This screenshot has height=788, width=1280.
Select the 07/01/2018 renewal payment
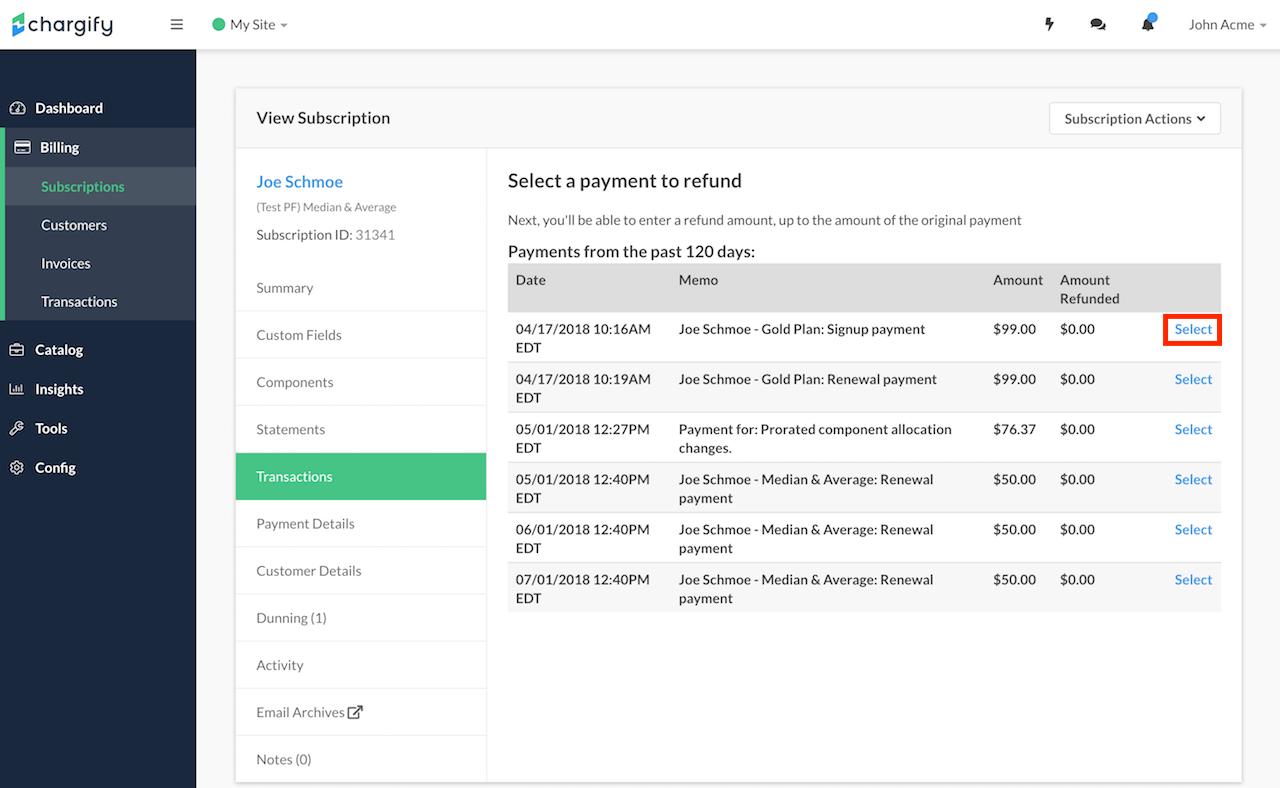1193,579
